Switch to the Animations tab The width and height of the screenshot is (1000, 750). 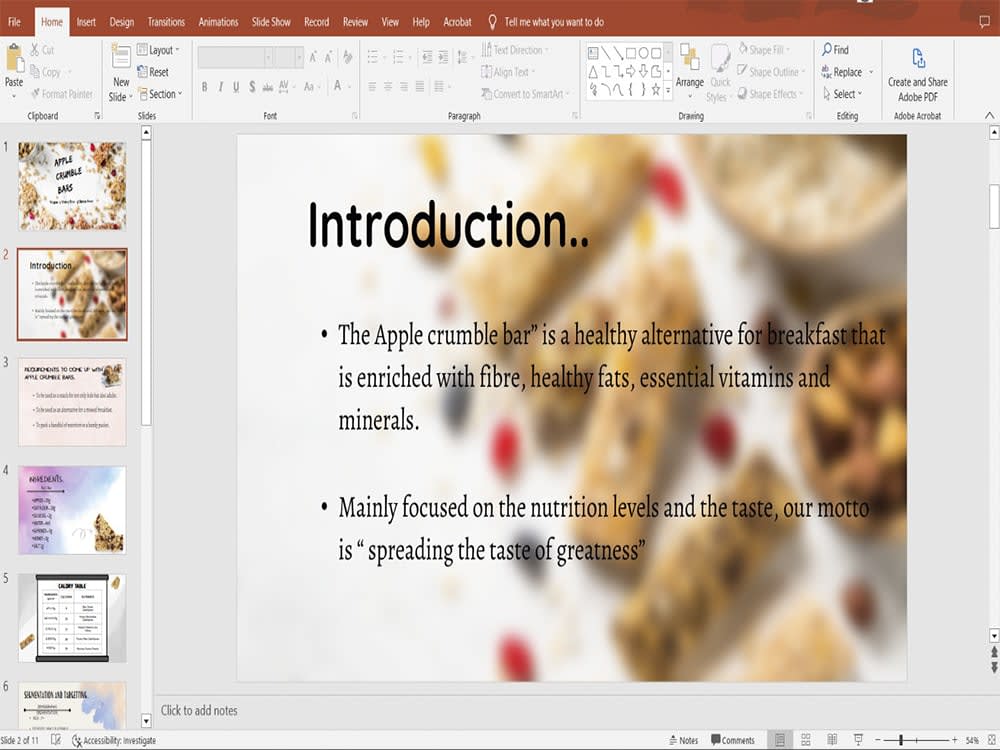point(218,22)
